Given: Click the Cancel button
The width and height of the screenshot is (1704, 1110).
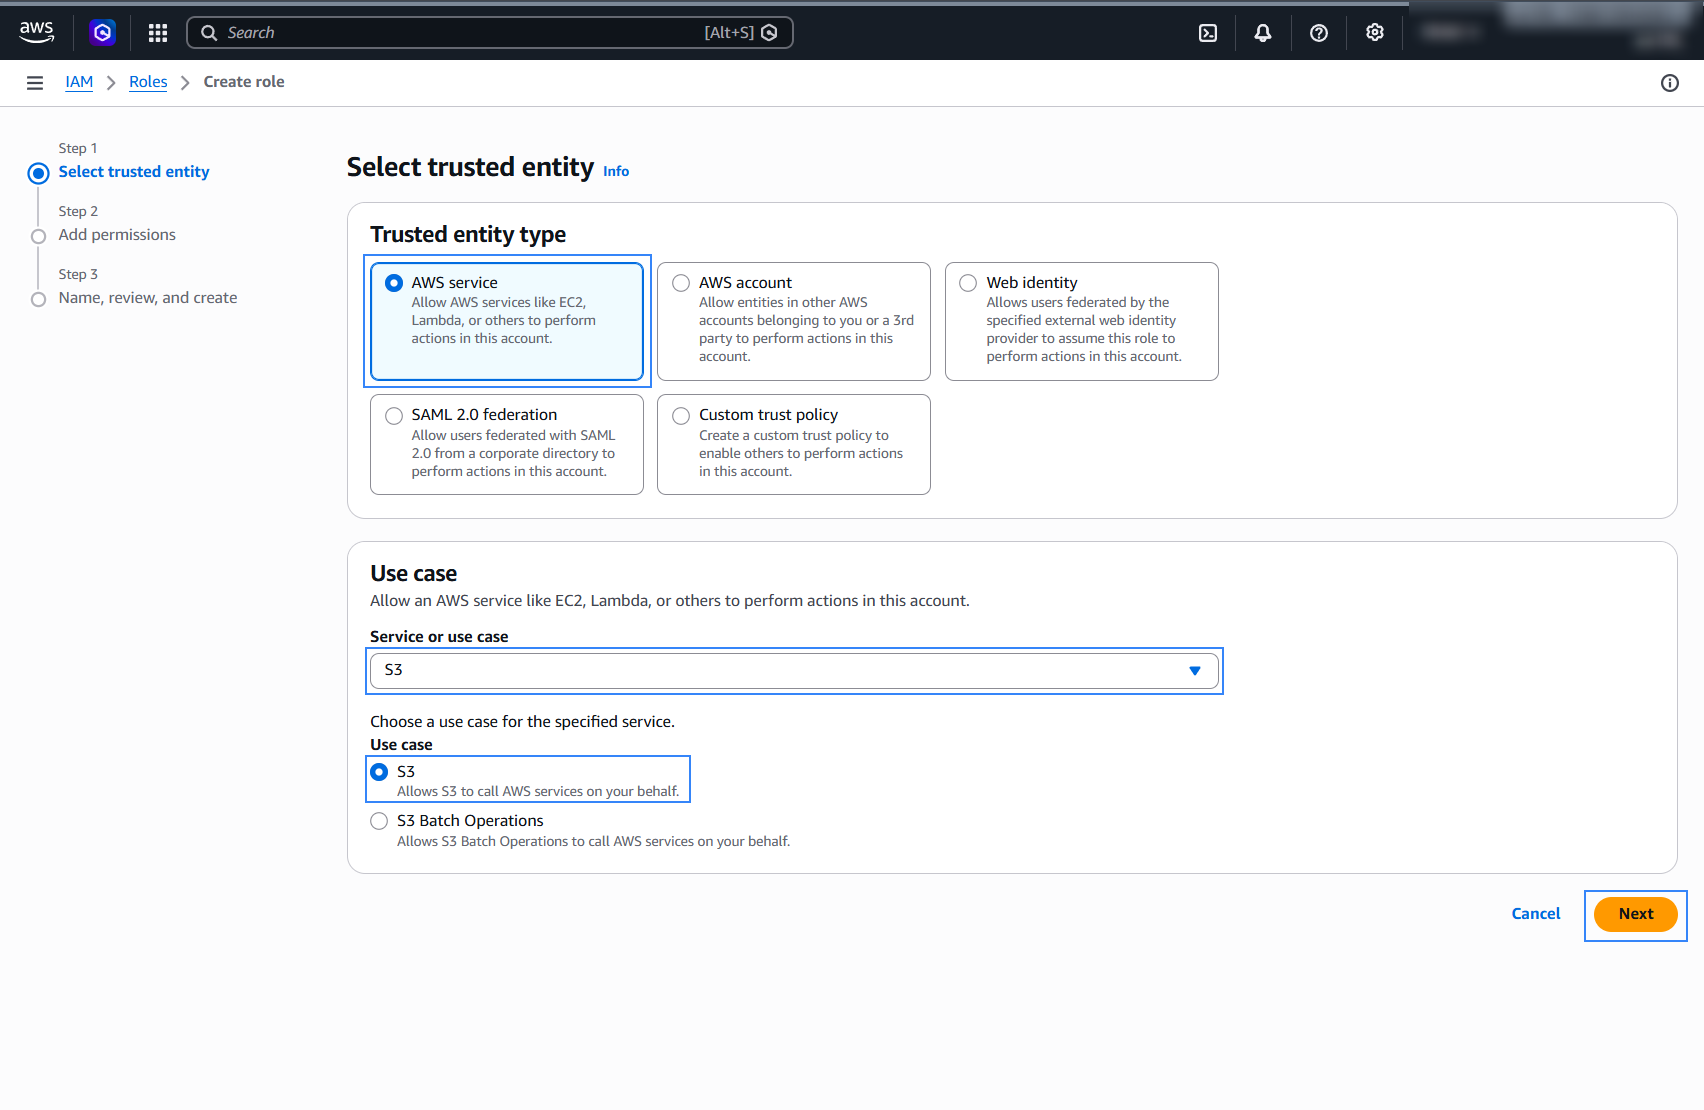Looking at the screenshot, I should [x=1536, y=914].
